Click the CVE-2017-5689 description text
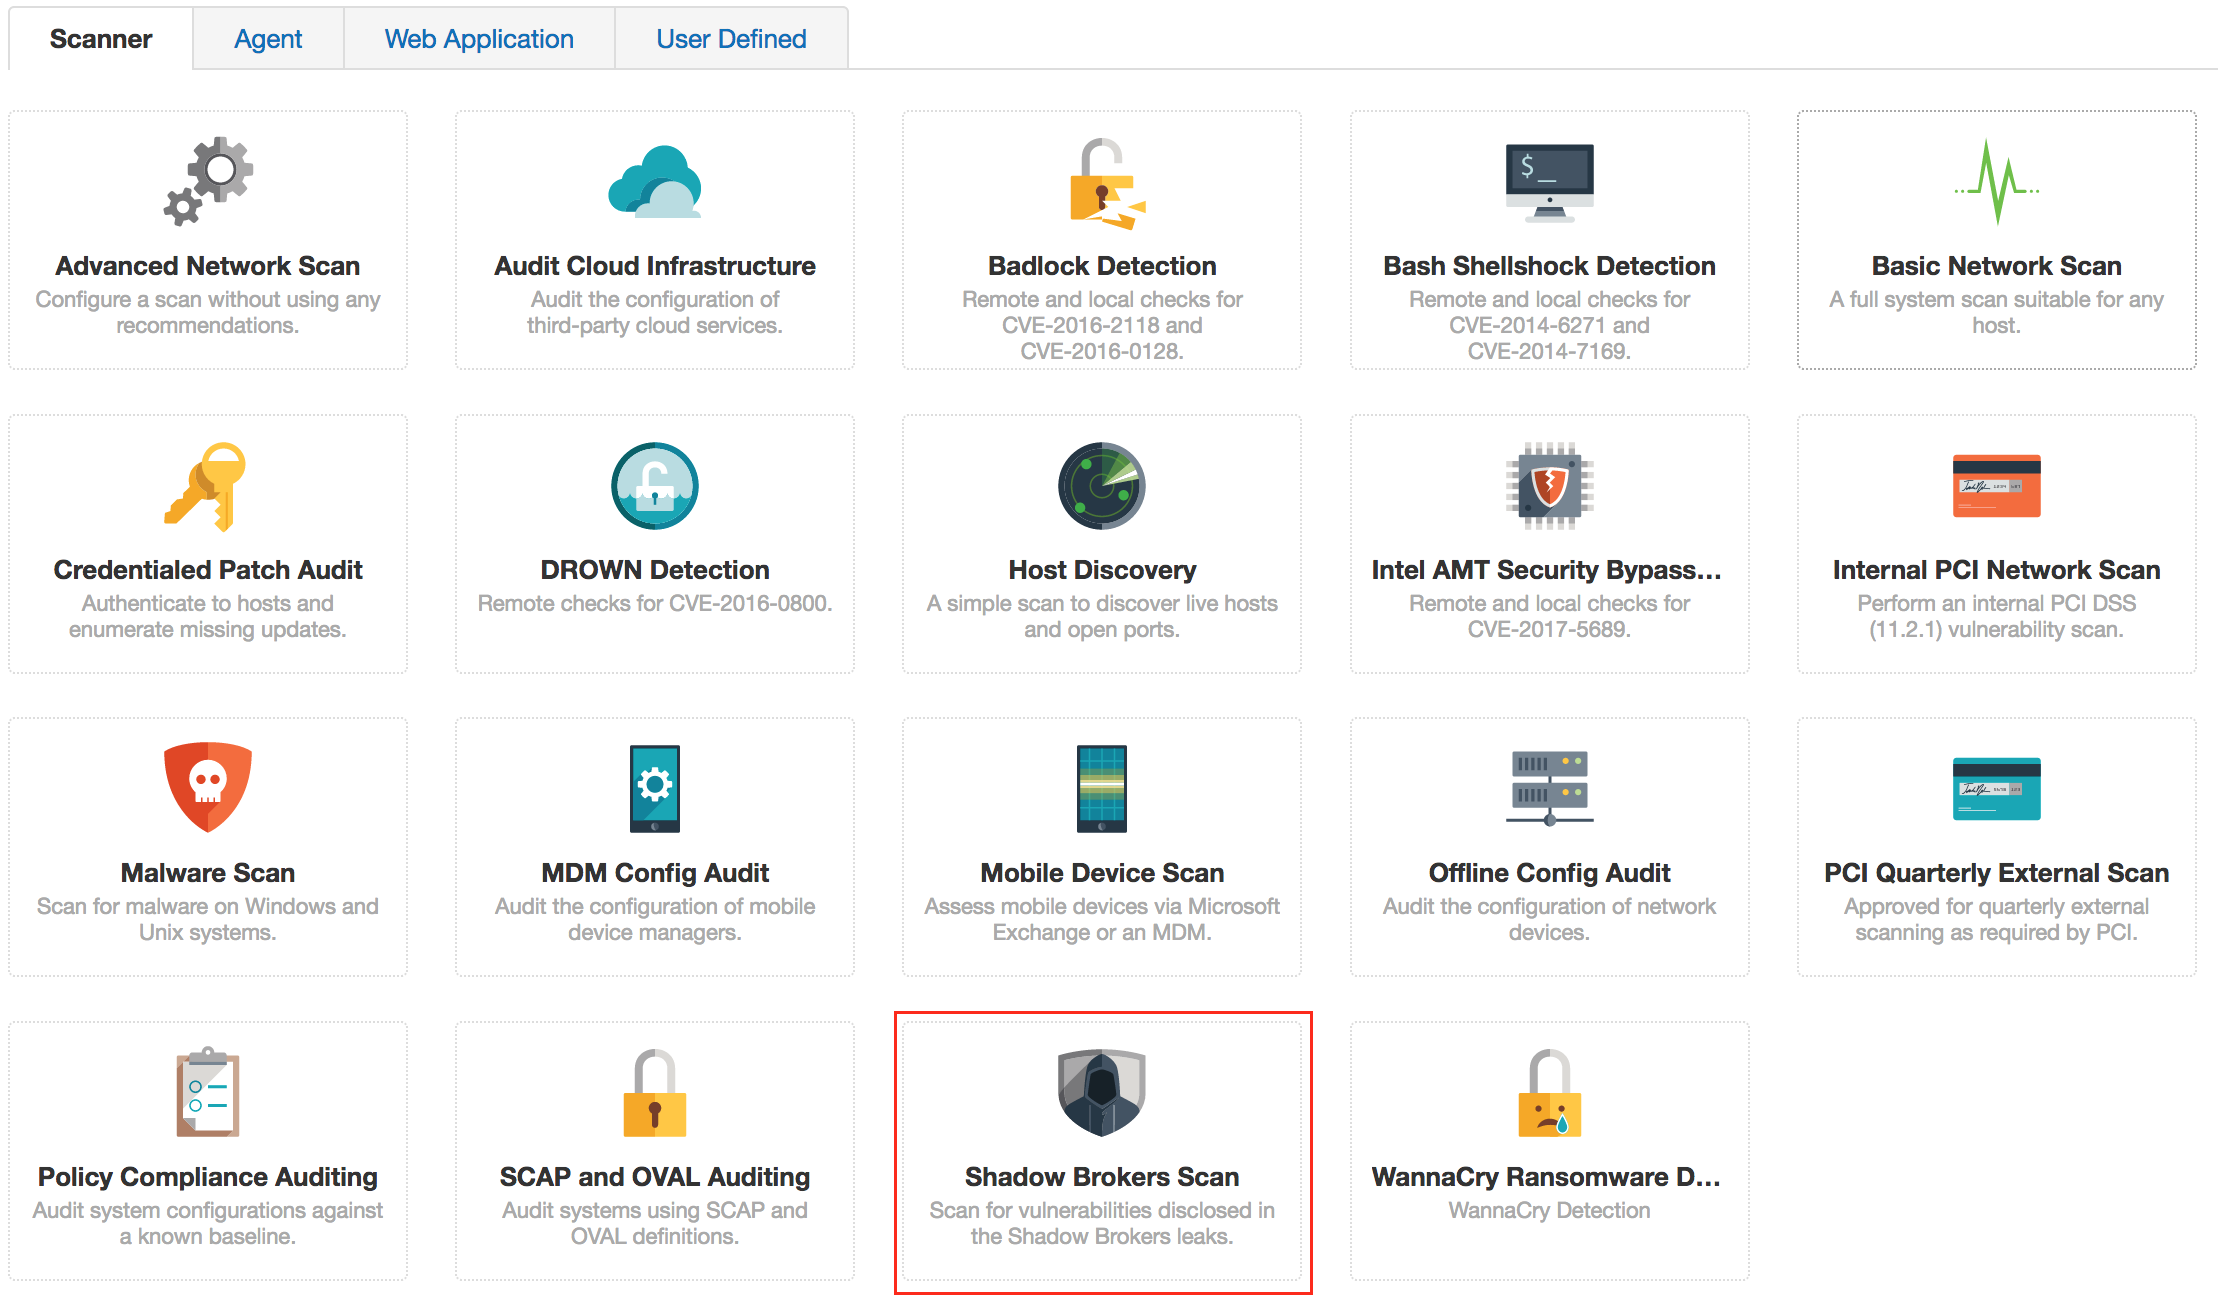Image resolution: width=2218 pixels, height=1298 pixels. click(1550, 616)
